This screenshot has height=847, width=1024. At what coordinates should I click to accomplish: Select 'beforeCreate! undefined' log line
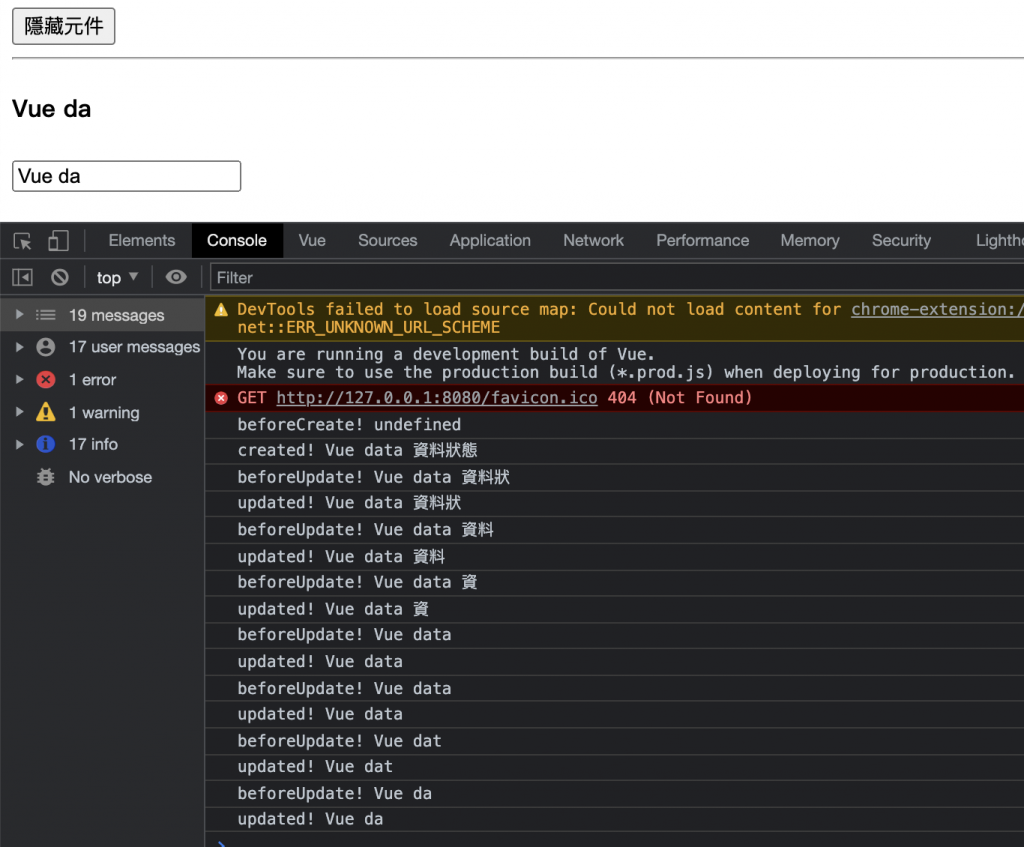pyautogui.click(x=615, y=424)
